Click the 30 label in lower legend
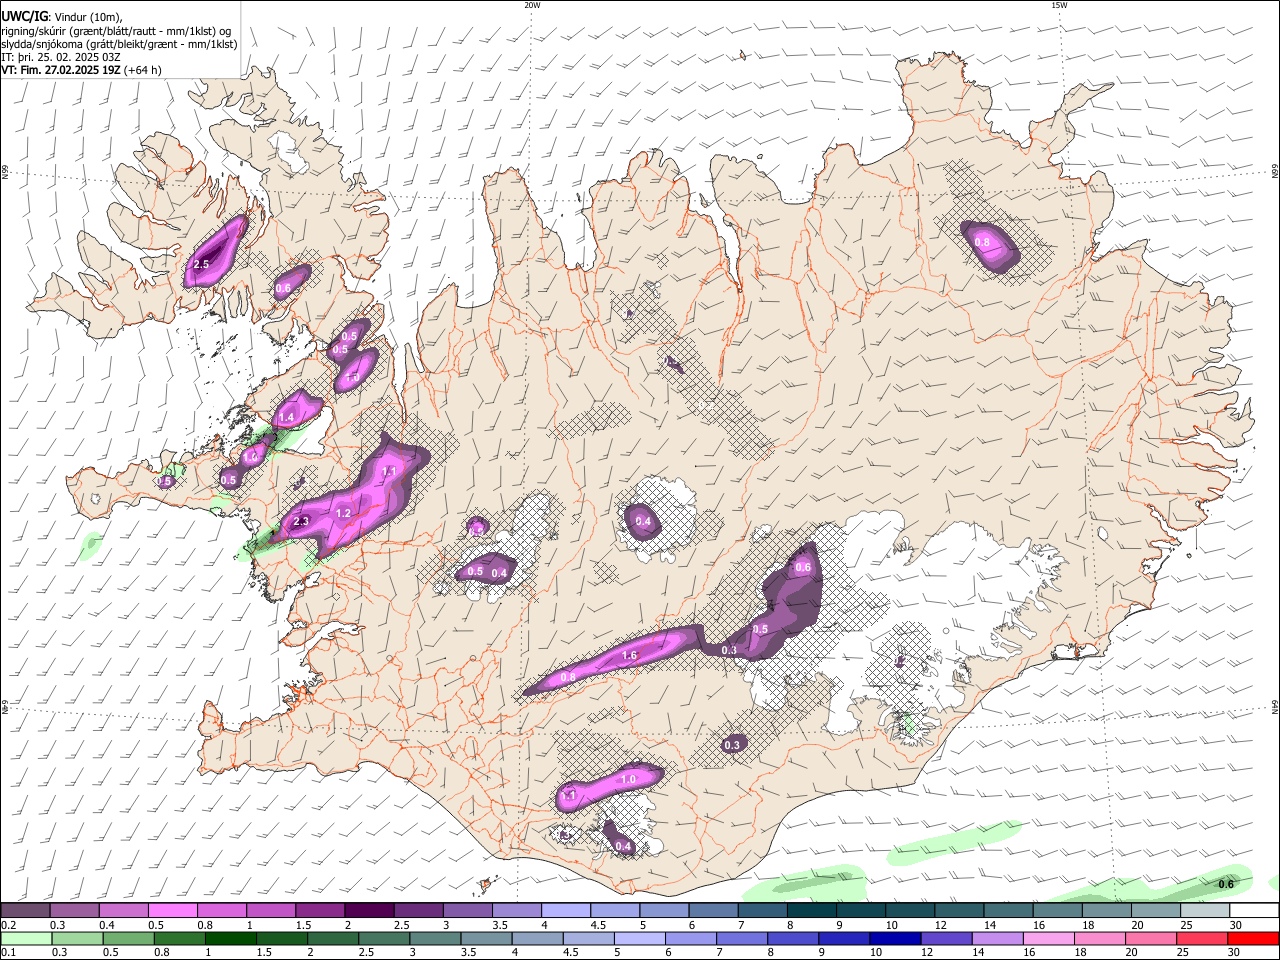The height and width of the screenshot is (960, 1280). (x=1236, y=953)
